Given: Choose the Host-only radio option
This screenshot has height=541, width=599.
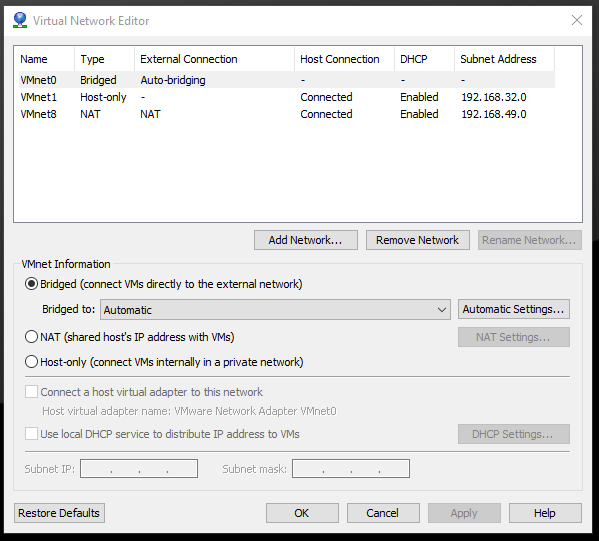Looking at the screenshot, I should 31,362.
